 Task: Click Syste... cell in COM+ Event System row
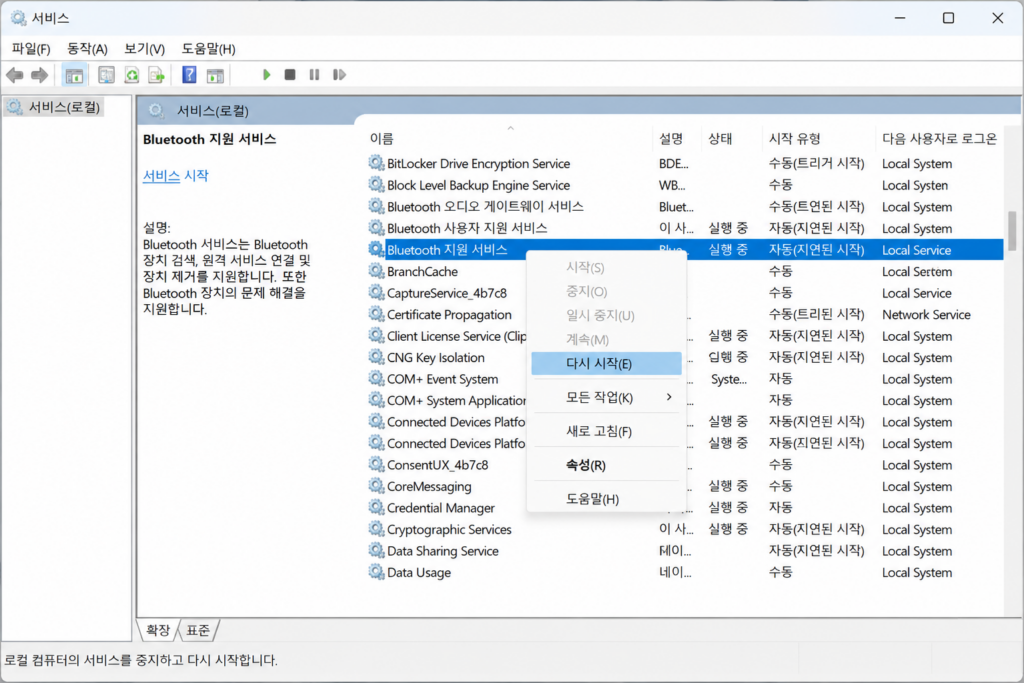pyautogui.click(x=728, y=379)
